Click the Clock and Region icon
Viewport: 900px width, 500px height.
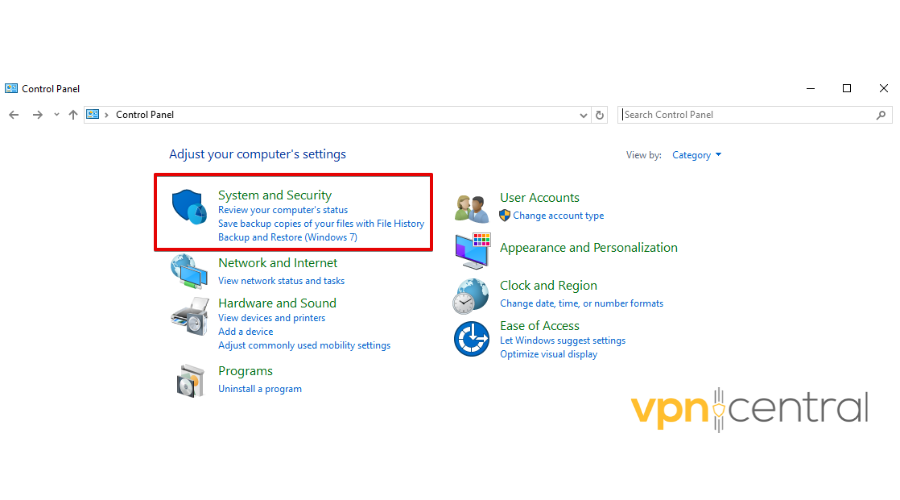pos(471,295)
